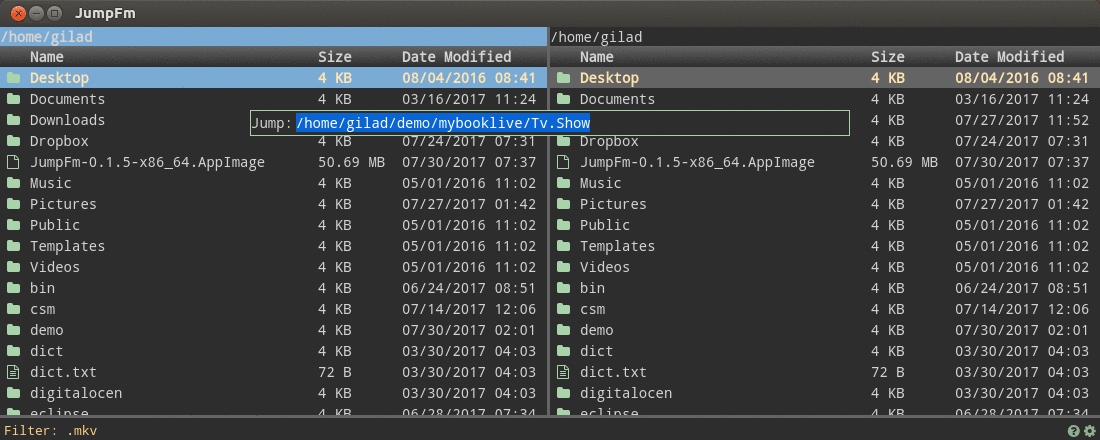Click 06/24/2017 08:51 date in left panel

pyautogui.click(x=469, y=288)
